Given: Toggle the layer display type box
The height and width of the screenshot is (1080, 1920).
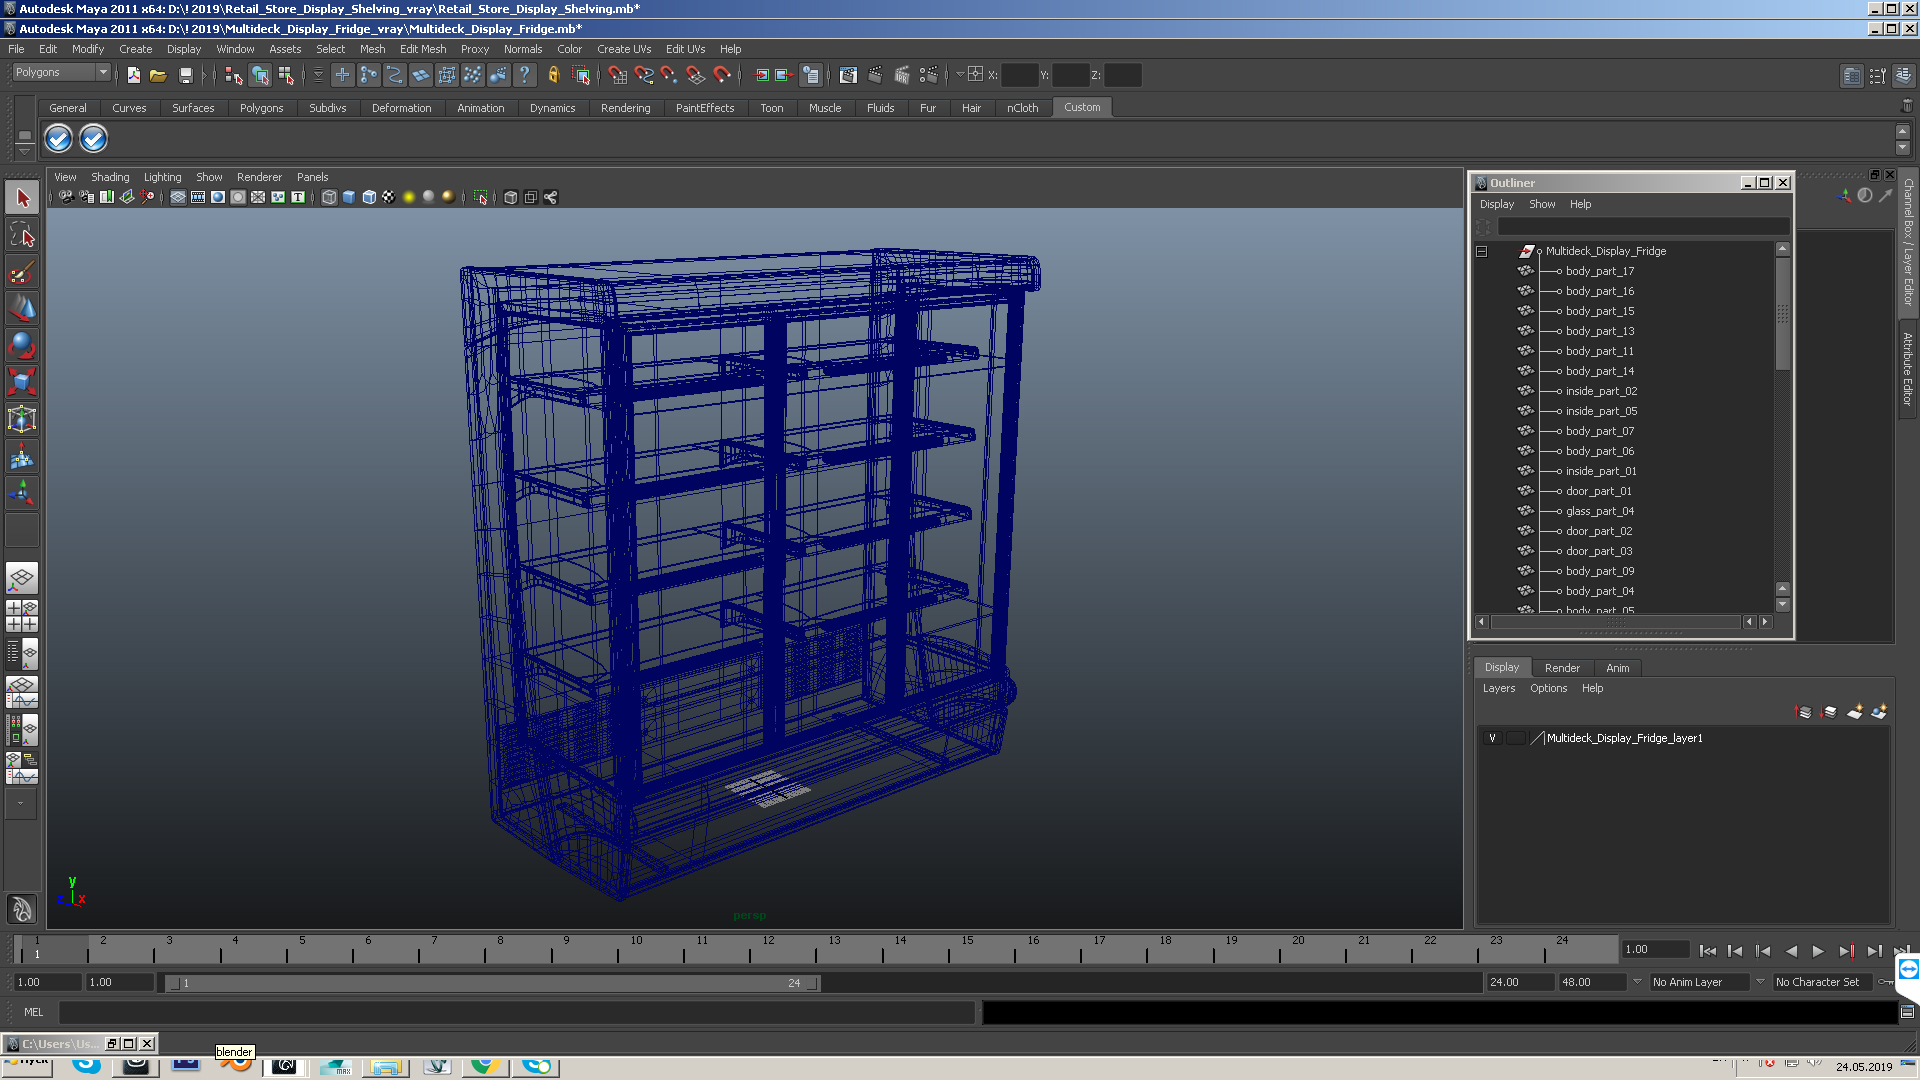Looking at the screenshot, I should click(1515, 738).
